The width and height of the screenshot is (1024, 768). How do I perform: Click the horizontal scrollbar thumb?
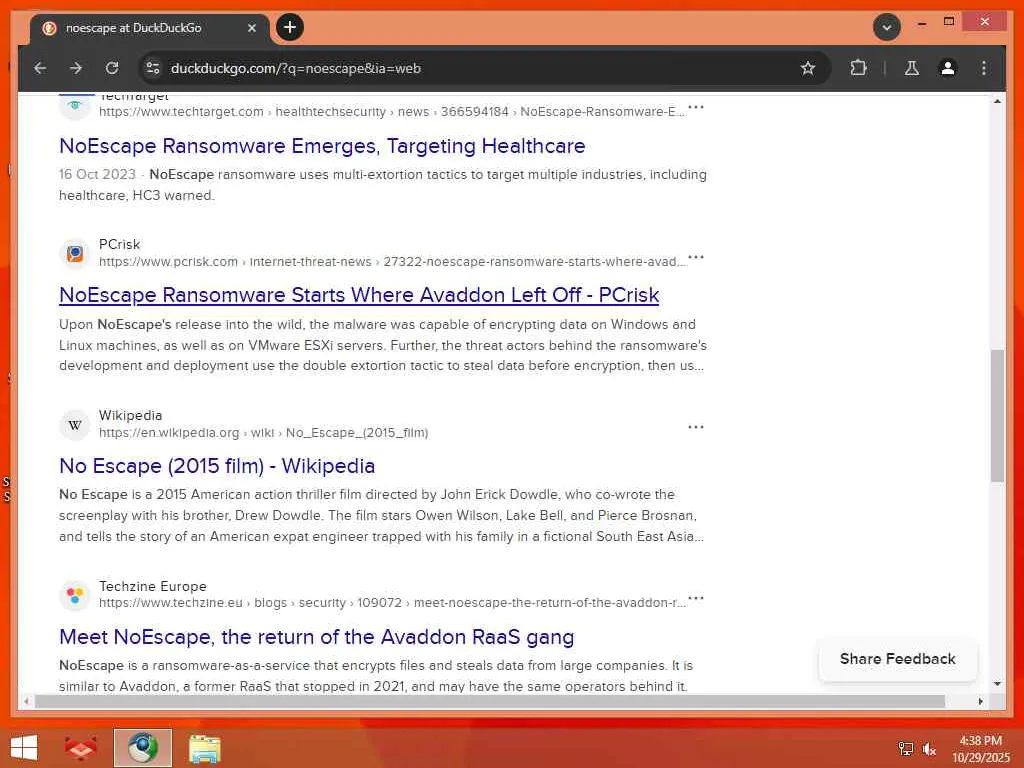[x=490, y=701]
